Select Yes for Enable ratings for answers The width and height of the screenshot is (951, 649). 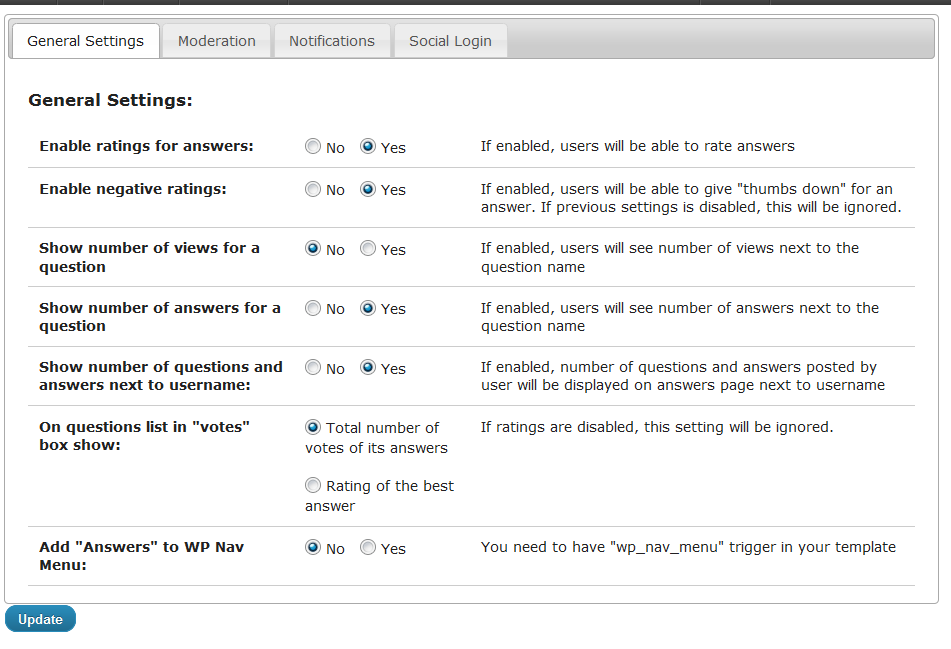tap(368, 147)
